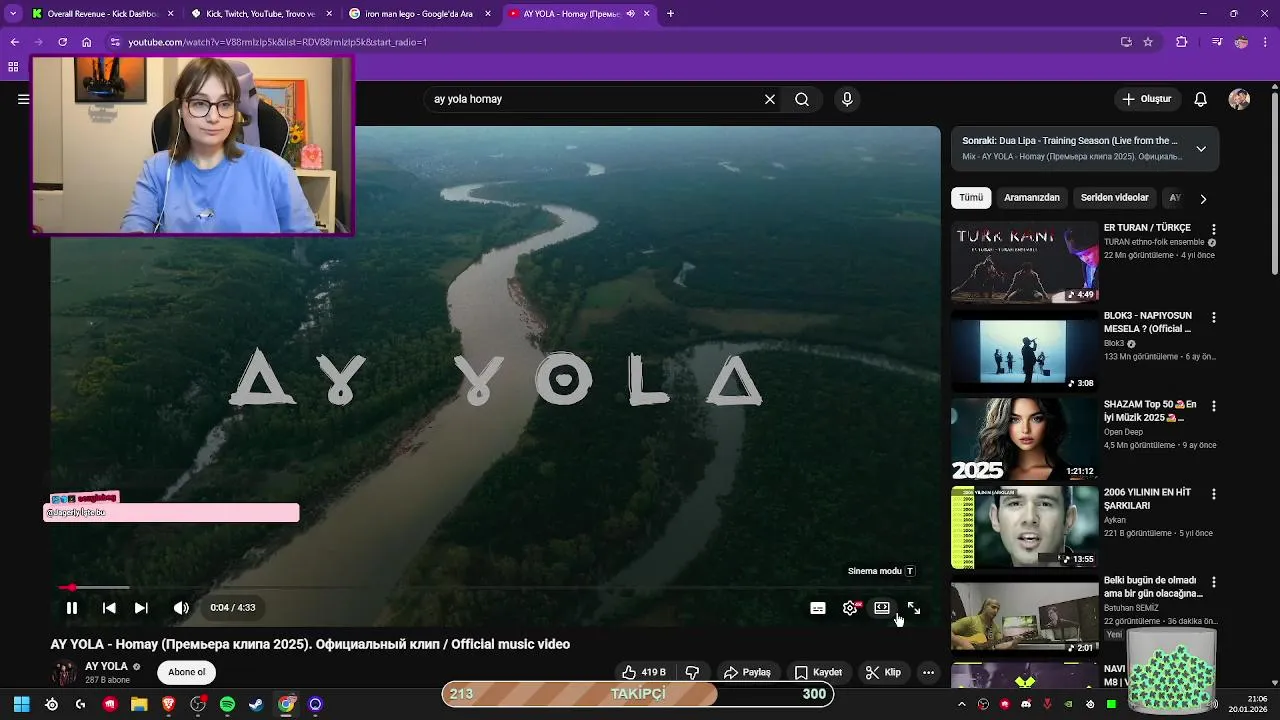Open browser extensions puzzle icon
The height and width of the screenshot is (720, 1280).
(x=1182, y=42)
